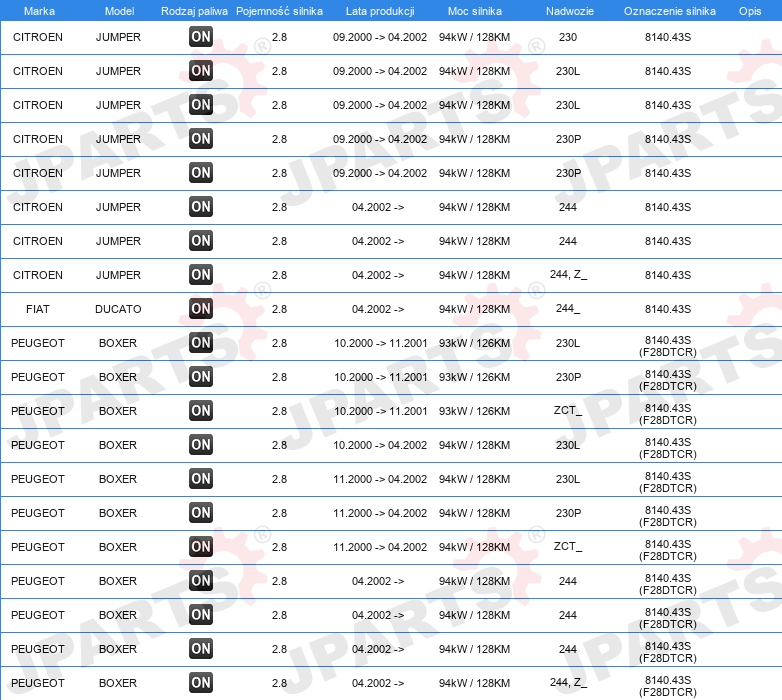Image resolution: width=782 pixels, height=700 pixels.
Task: Click the Lata produkcji column header
Action: (x=380, y=11)
